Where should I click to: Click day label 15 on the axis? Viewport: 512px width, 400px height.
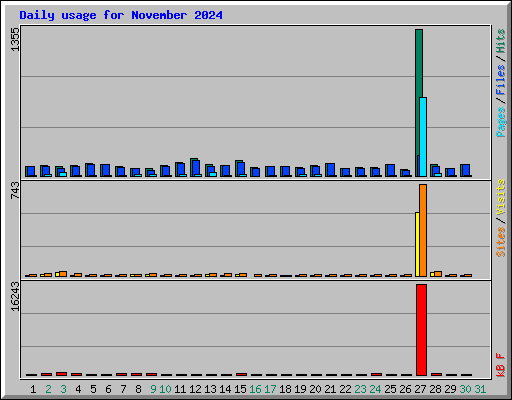pos(240,389)
